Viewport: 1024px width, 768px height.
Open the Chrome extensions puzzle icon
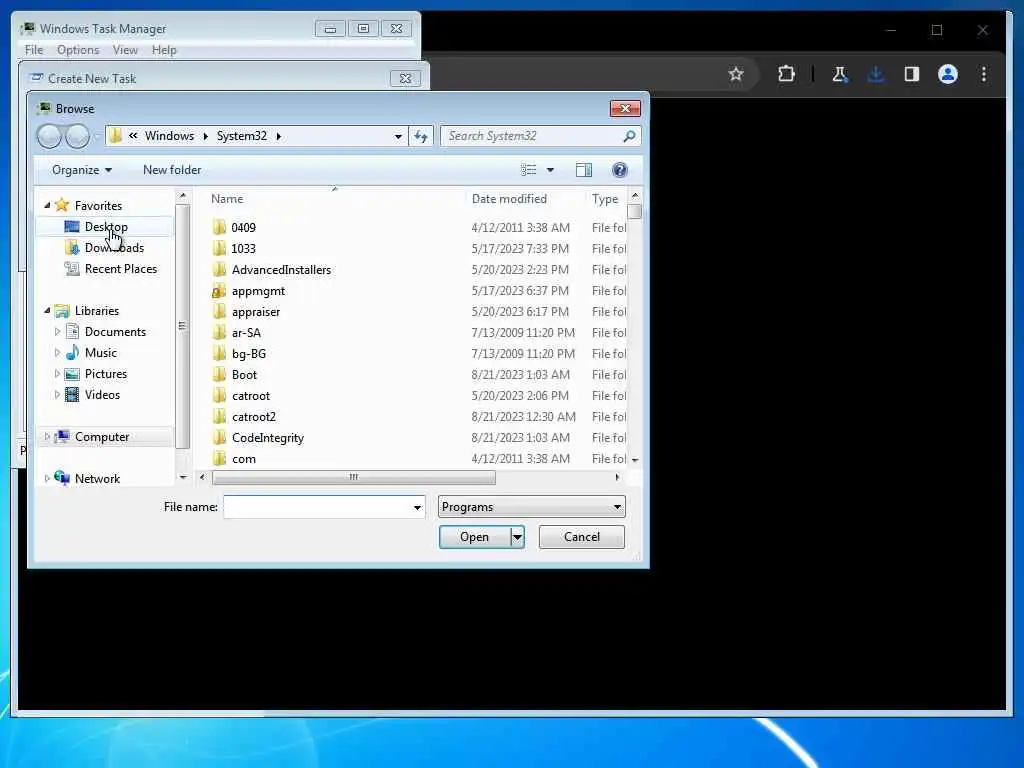786,74
